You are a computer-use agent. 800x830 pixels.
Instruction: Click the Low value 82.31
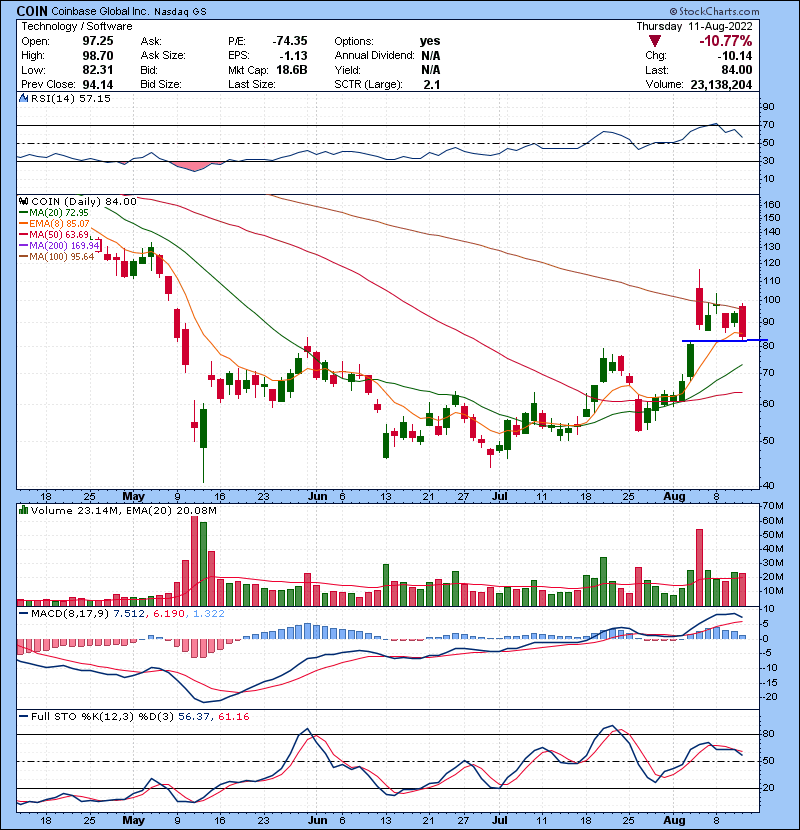pos(98,70)
